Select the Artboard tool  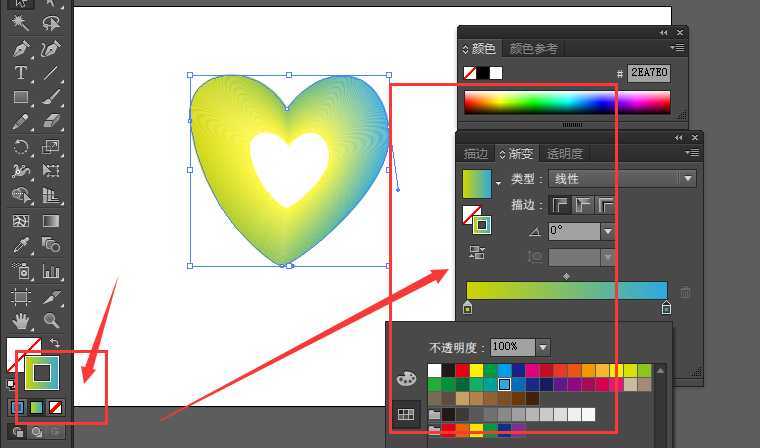[x=20, y=296]
